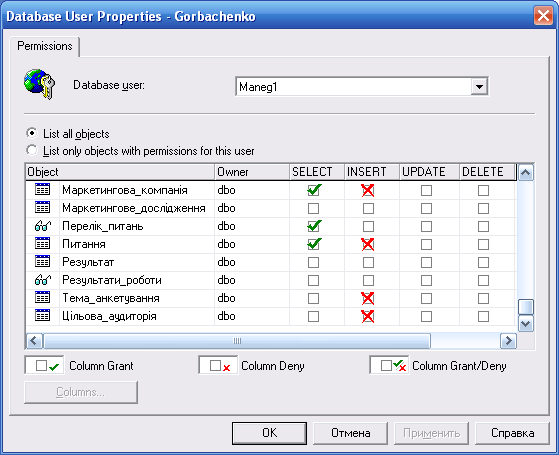Click the vertical scrollbar thumb

(x=526, y=307)
